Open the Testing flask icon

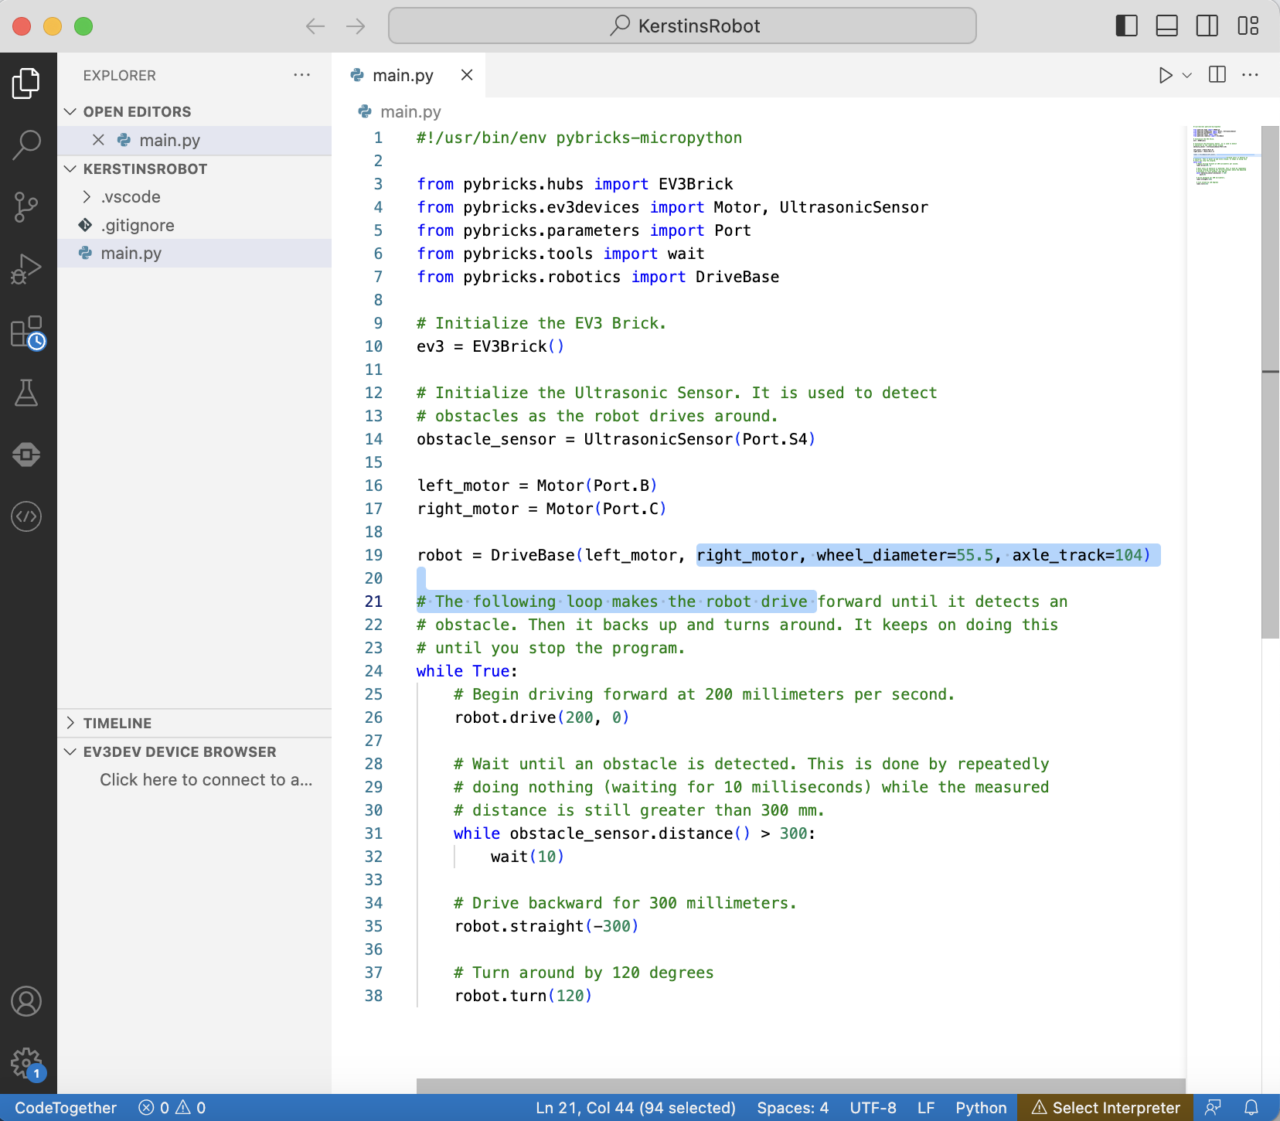pos(27,393)
